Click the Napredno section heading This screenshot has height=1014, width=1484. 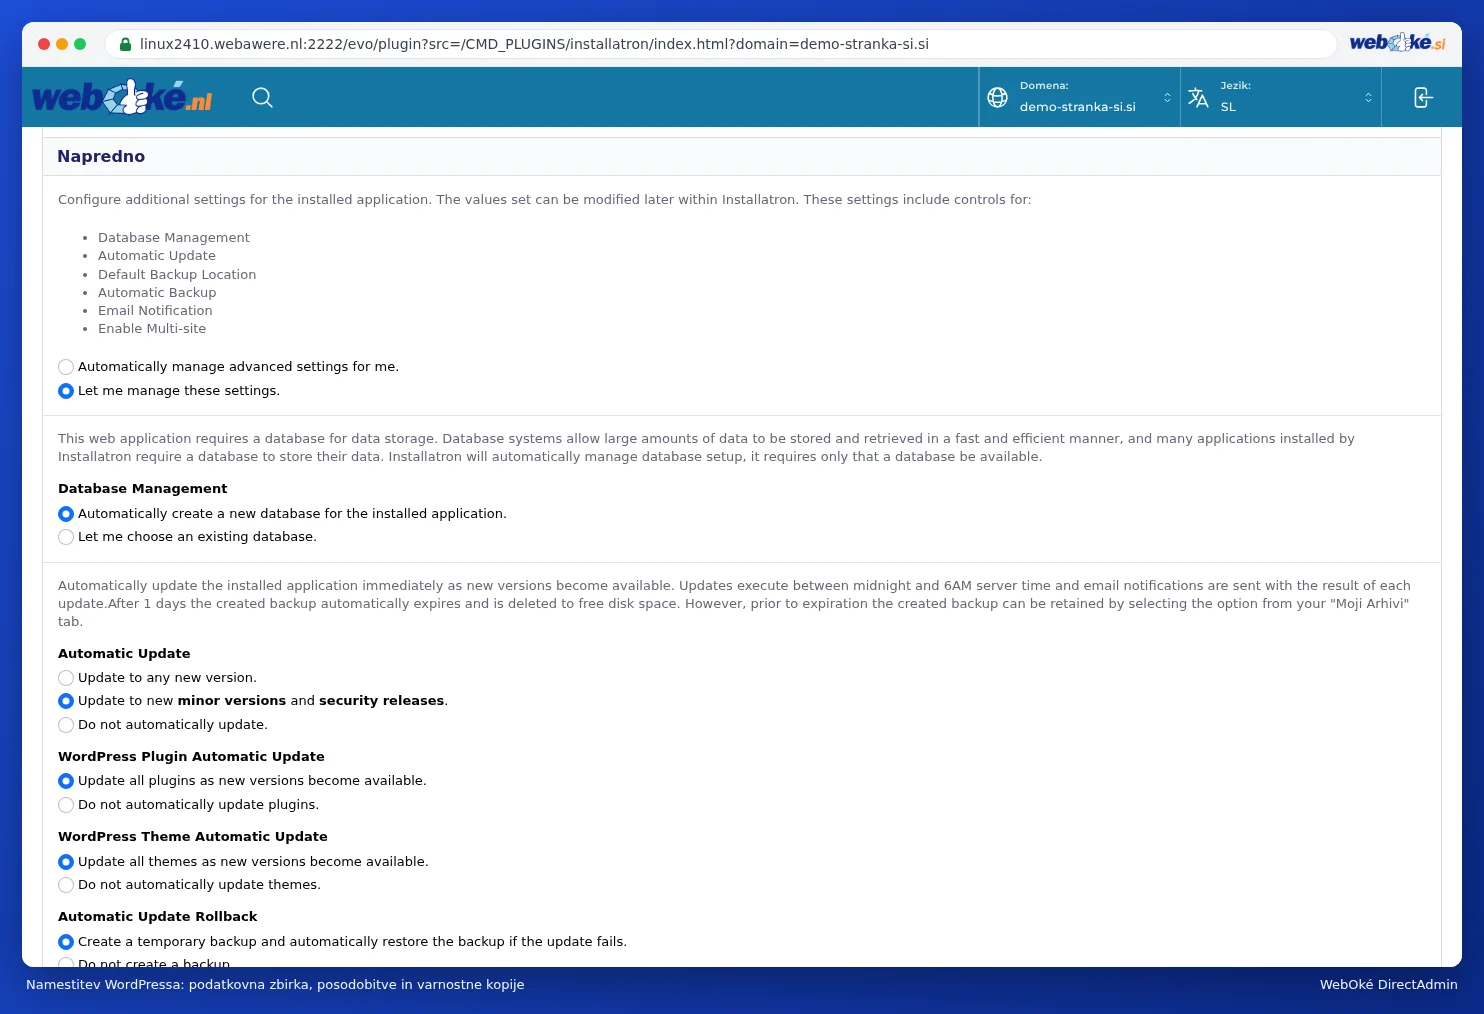[x=101, y=156]
